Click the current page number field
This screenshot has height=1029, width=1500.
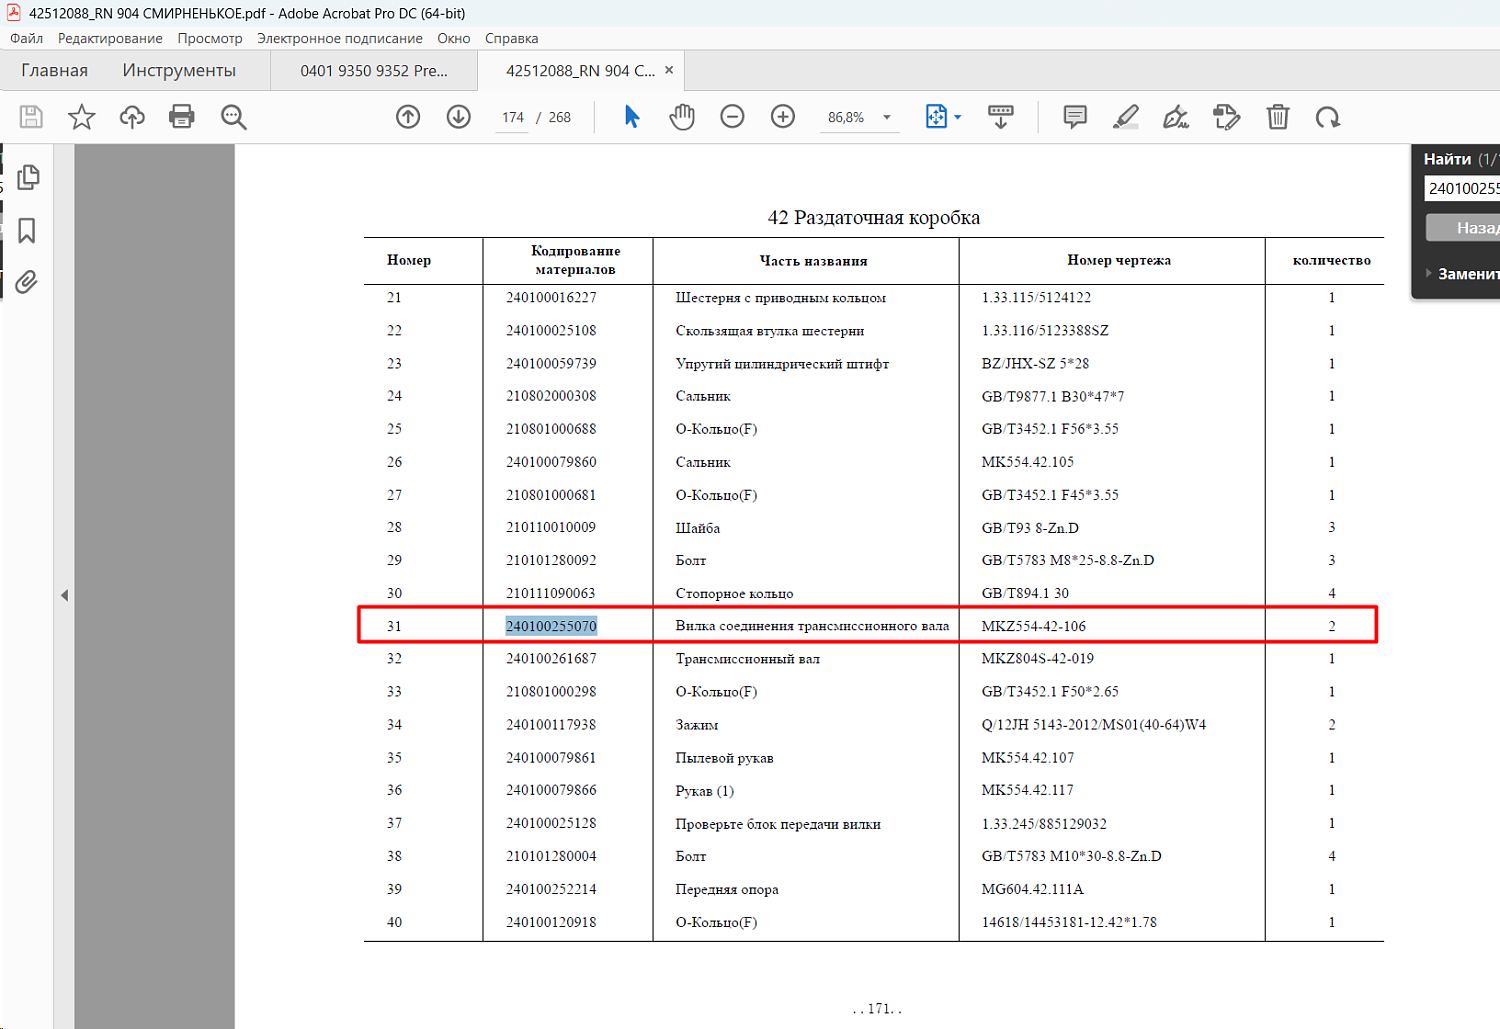(513, 117)
